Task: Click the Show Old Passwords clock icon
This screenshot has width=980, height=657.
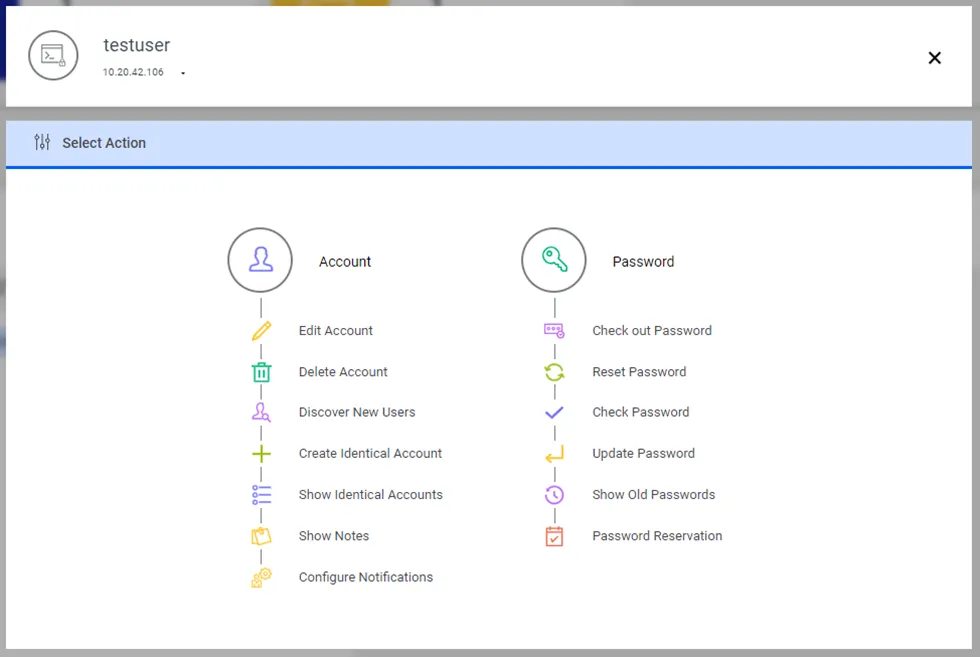Action: [x=554, y=495]
